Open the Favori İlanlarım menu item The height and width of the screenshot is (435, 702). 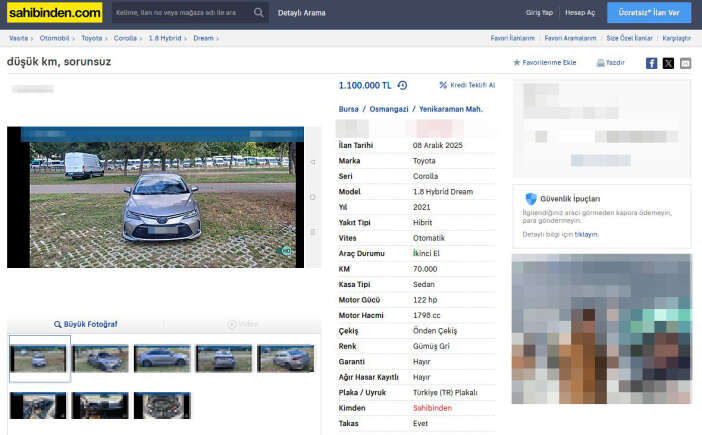point(513,38)
